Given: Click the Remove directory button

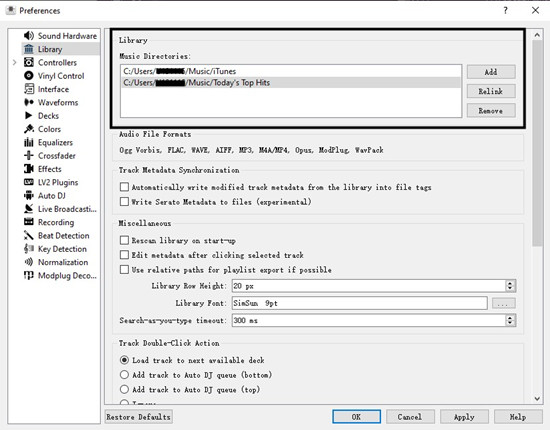Looking at the screenshot, I should pyautogui.click(x=491, y=110).
